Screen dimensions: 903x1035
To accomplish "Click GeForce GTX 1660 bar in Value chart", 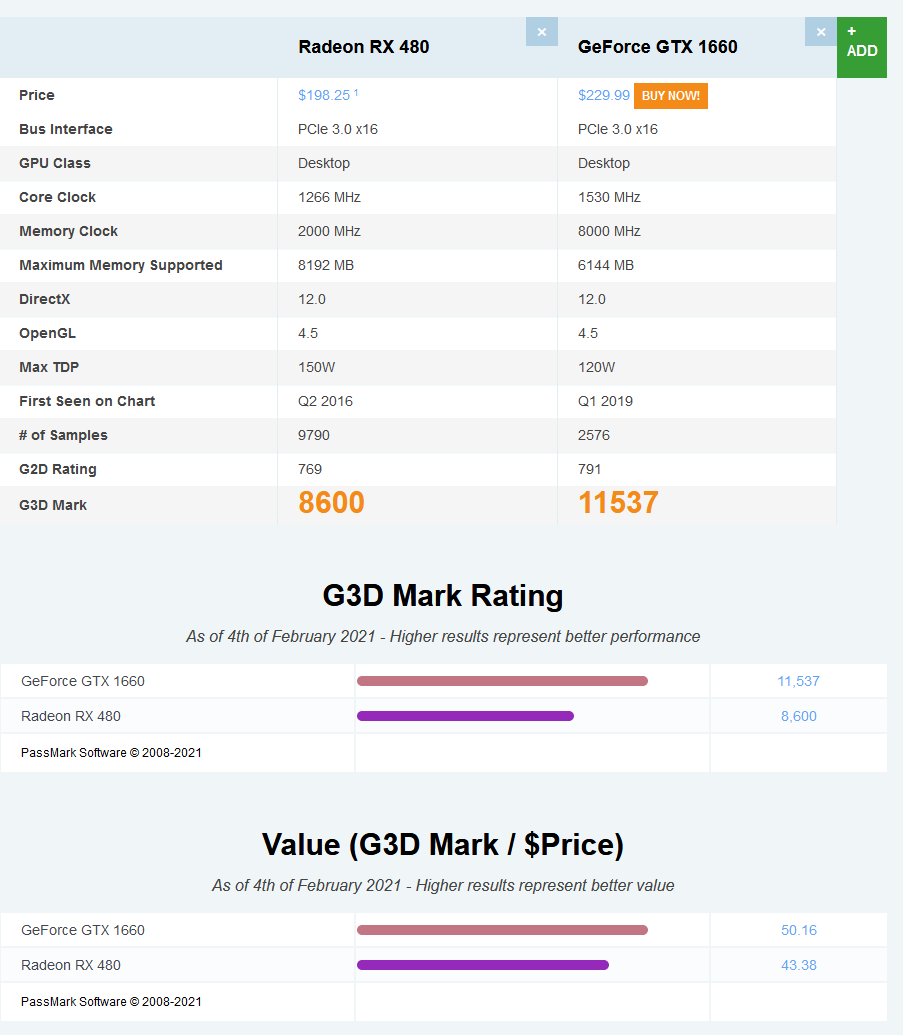I will 502,930.
